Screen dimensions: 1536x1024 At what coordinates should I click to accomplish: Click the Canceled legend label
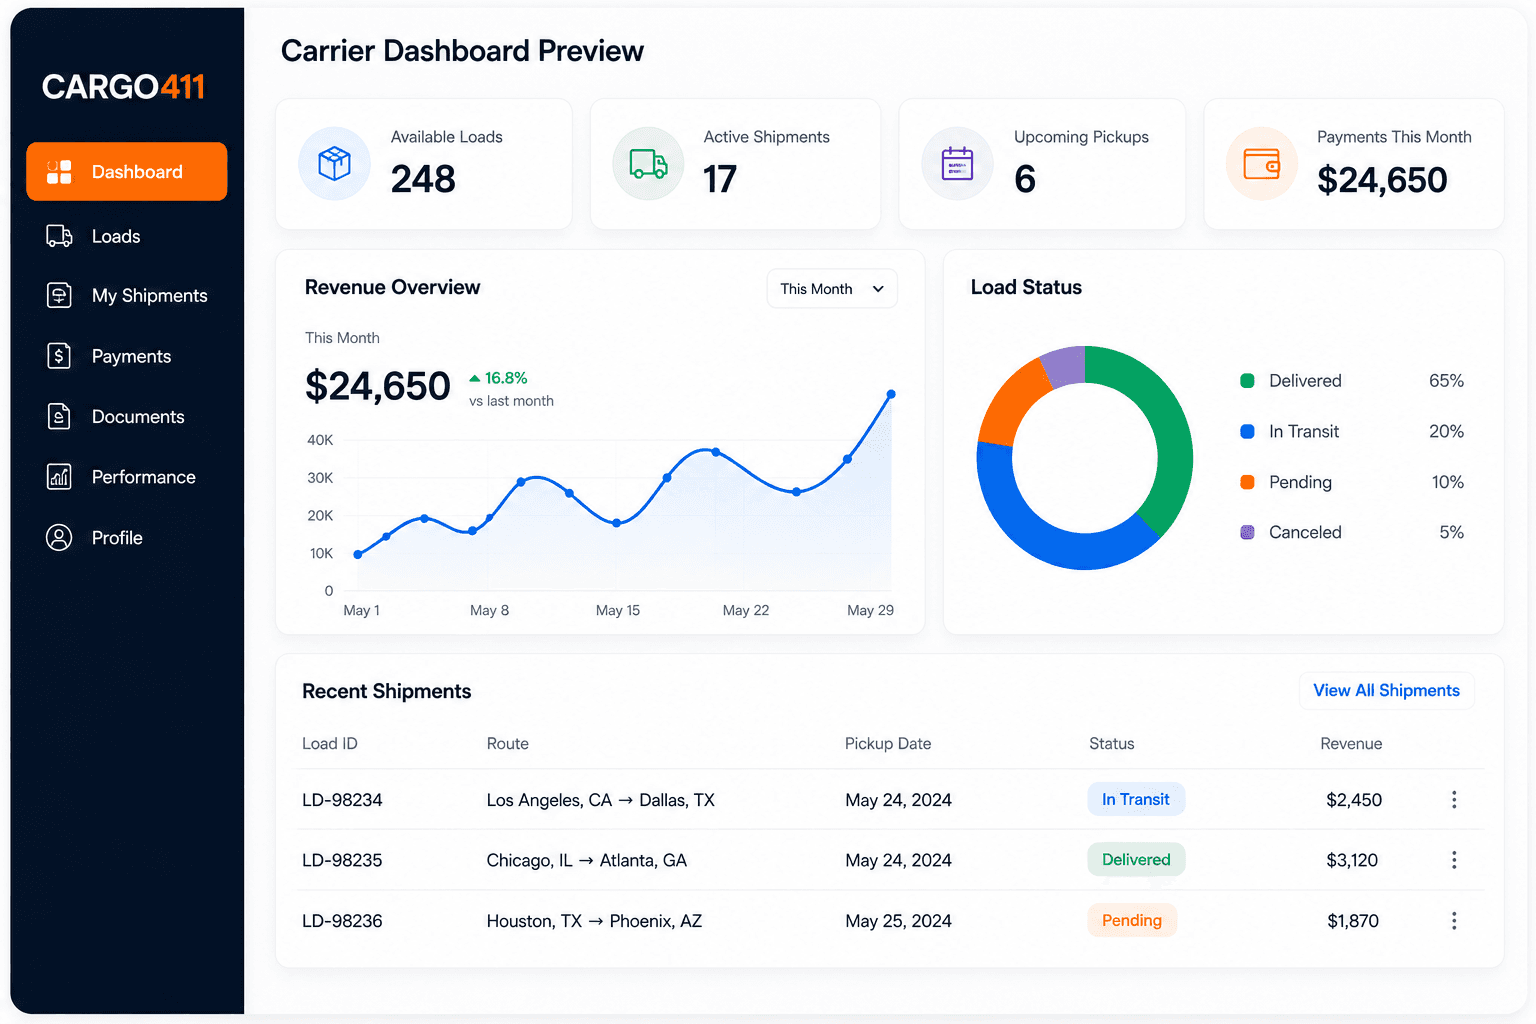tap(1305, 532)
